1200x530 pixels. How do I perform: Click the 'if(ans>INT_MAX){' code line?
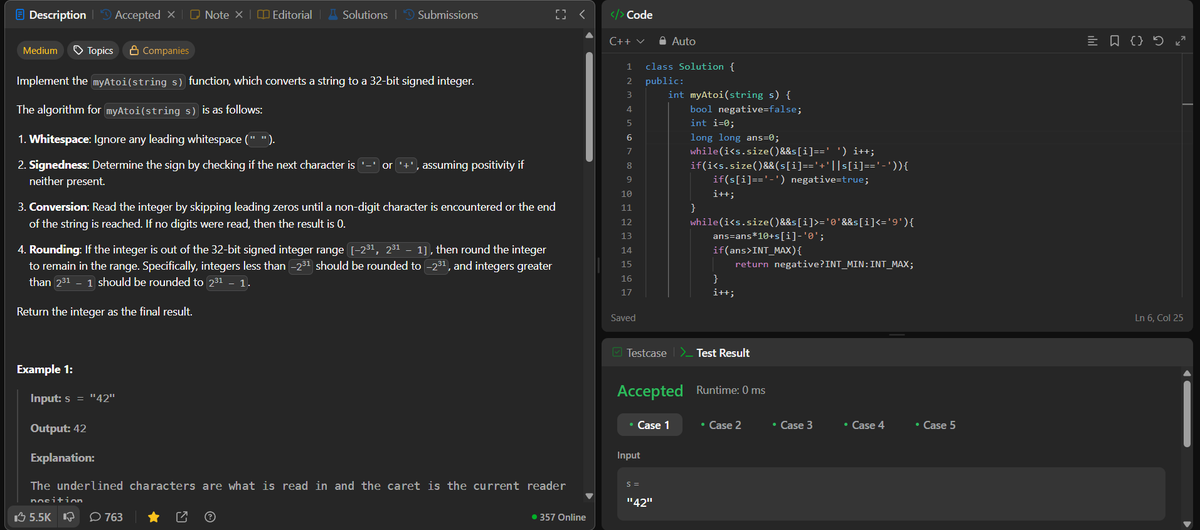758,250
